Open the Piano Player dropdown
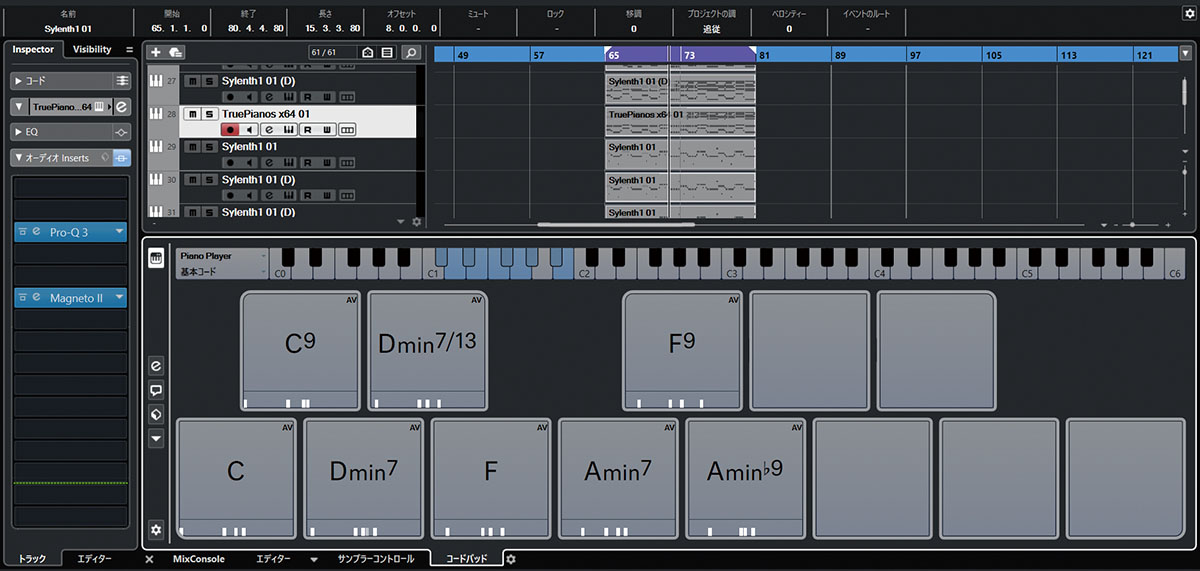Image resolution: width=1200 pixels, height=571 pixels. point(222,256)
